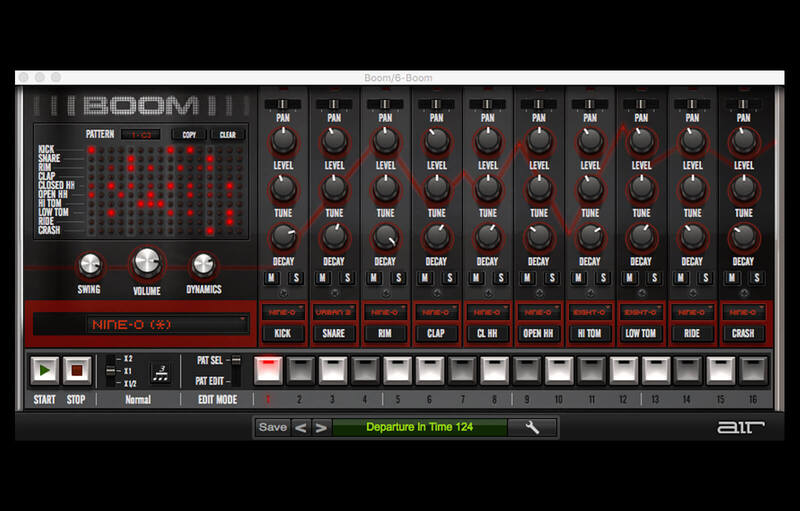The image size is (800, 511).
Task: Trigger the KICK instrument pad
Action: point(283,334)
